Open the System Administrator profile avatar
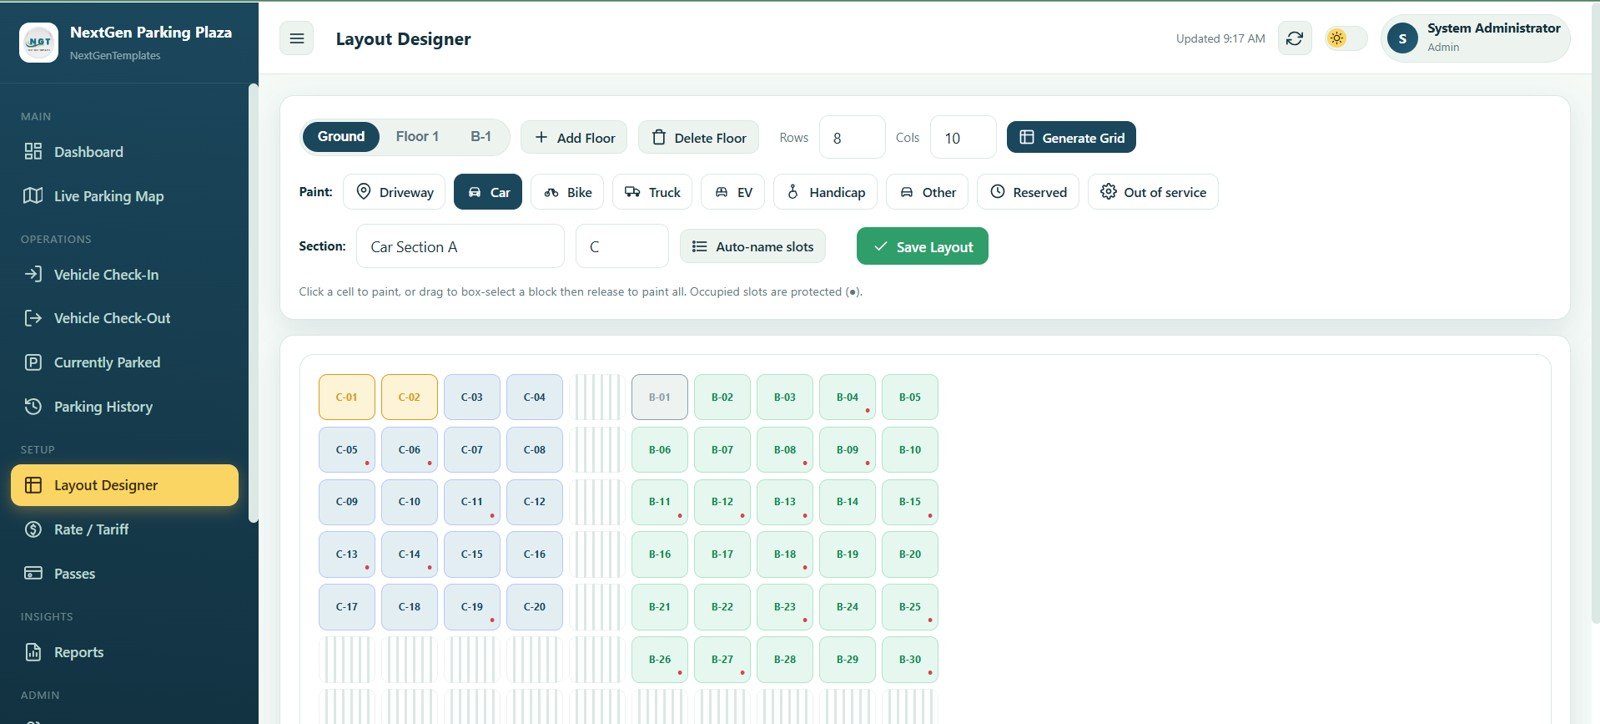Viewport: 1600px width, 724px height. [x=1402, y=38]
